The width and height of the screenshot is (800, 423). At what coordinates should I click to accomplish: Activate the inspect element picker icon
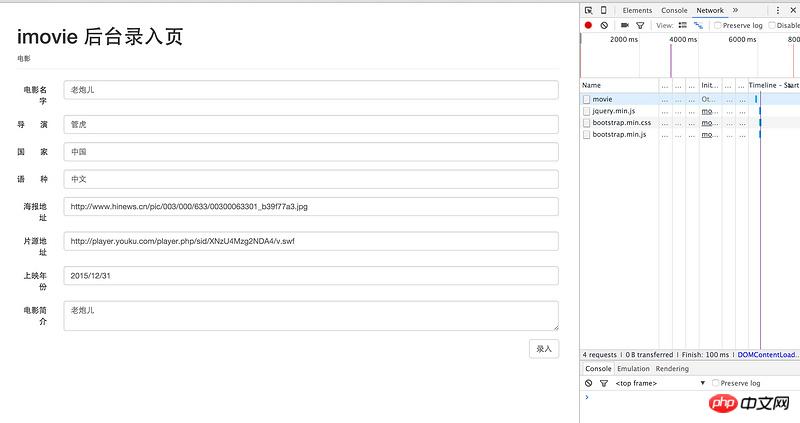click(x=589, y=10)
